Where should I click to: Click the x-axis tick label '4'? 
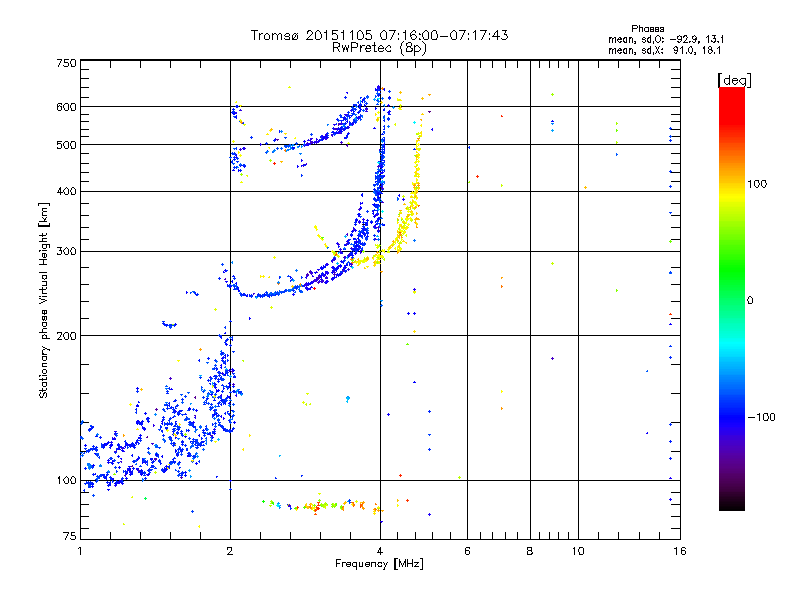pos(380,551)
